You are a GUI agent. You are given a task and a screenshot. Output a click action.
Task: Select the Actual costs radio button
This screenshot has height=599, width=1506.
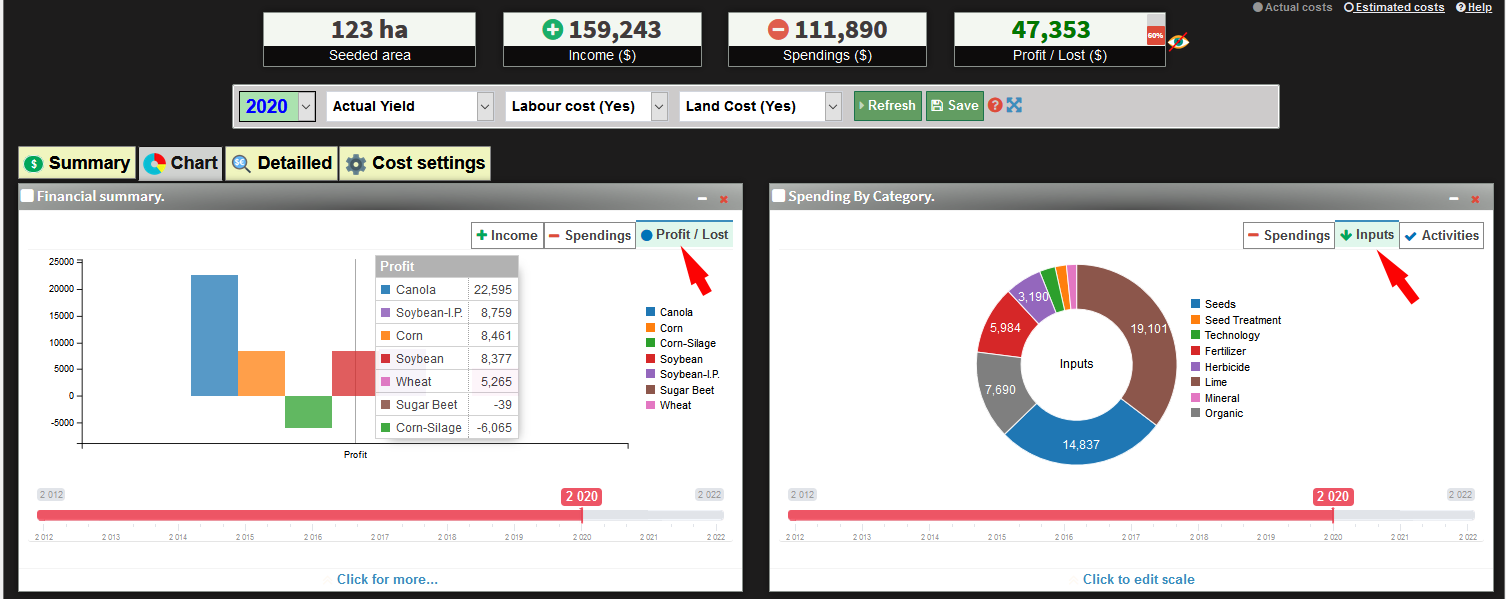tap(1258, 7)
